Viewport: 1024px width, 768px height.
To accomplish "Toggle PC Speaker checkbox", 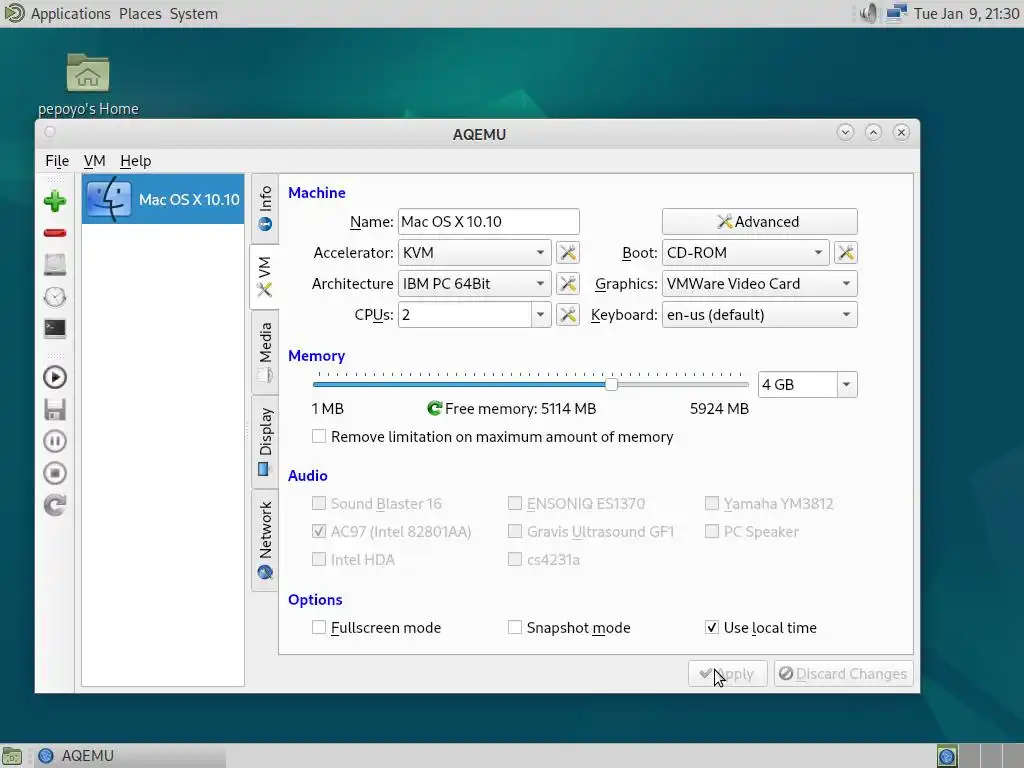I will pos(712,532).
